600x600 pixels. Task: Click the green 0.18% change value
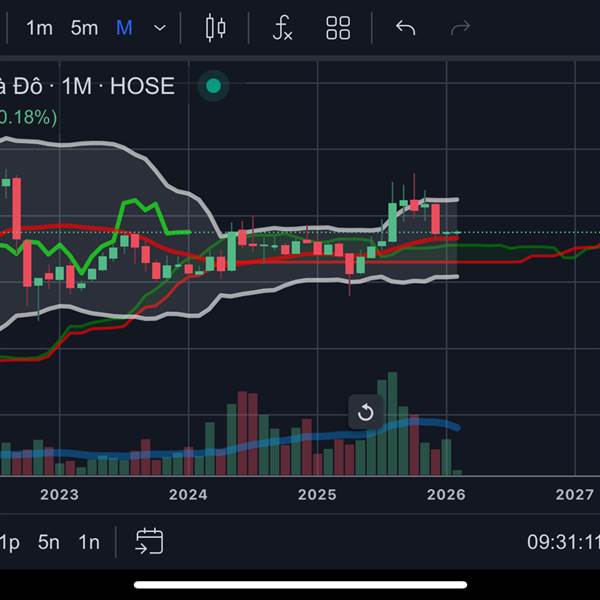tap(28, 117)
